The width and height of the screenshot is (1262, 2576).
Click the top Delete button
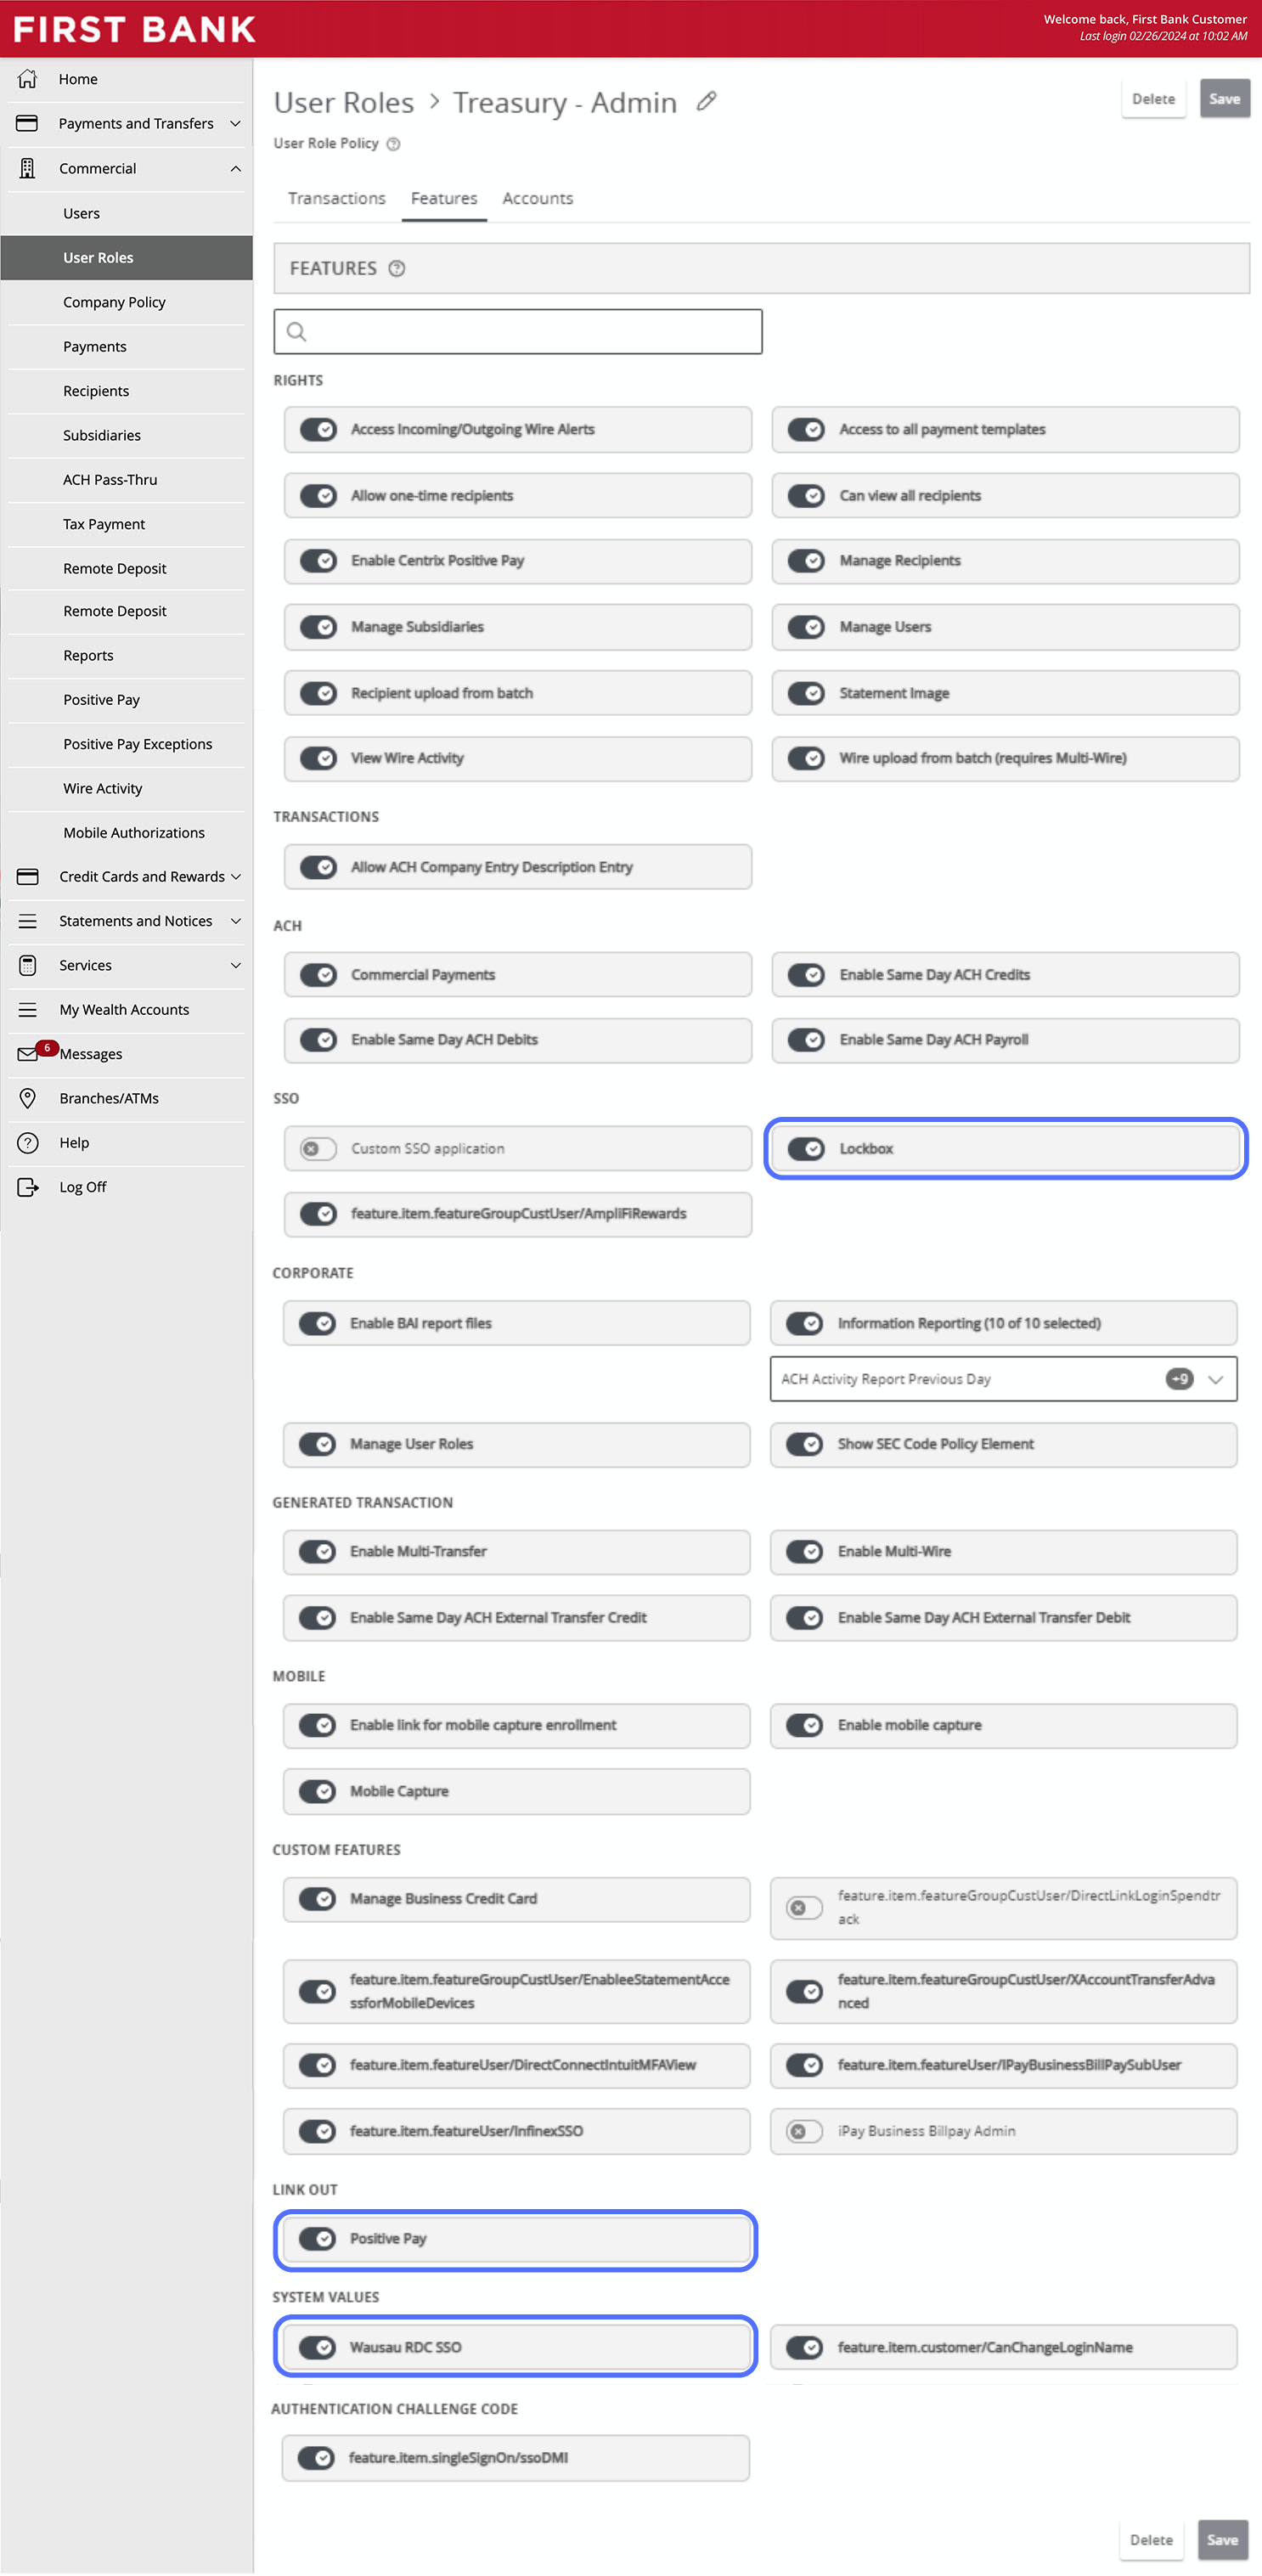point(1153,99)
